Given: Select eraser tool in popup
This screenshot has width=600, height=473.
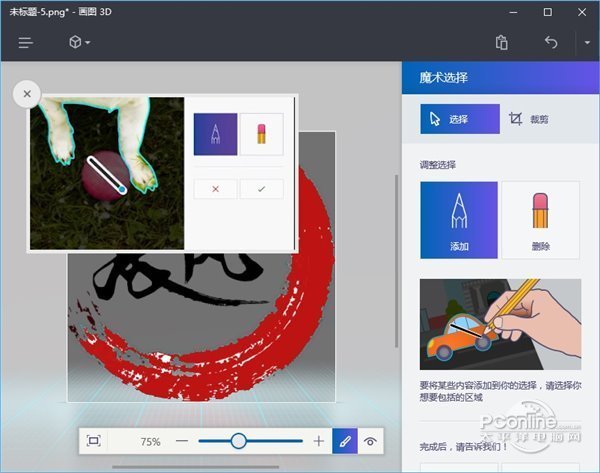Looking at the screenshot, I should tap(261, 134).
